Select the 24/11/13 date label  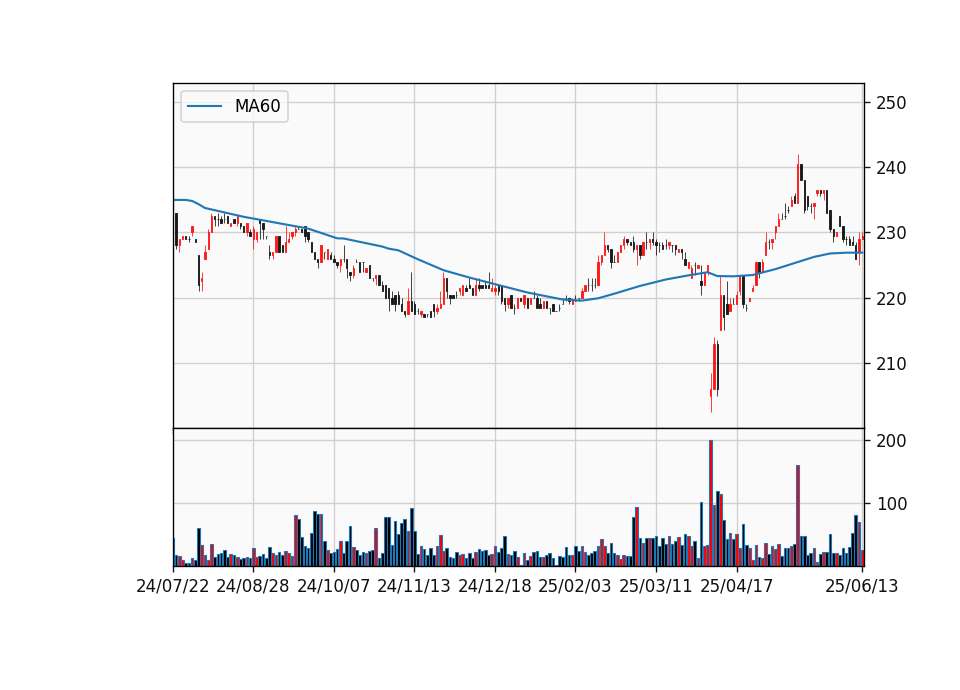[414, 586]
